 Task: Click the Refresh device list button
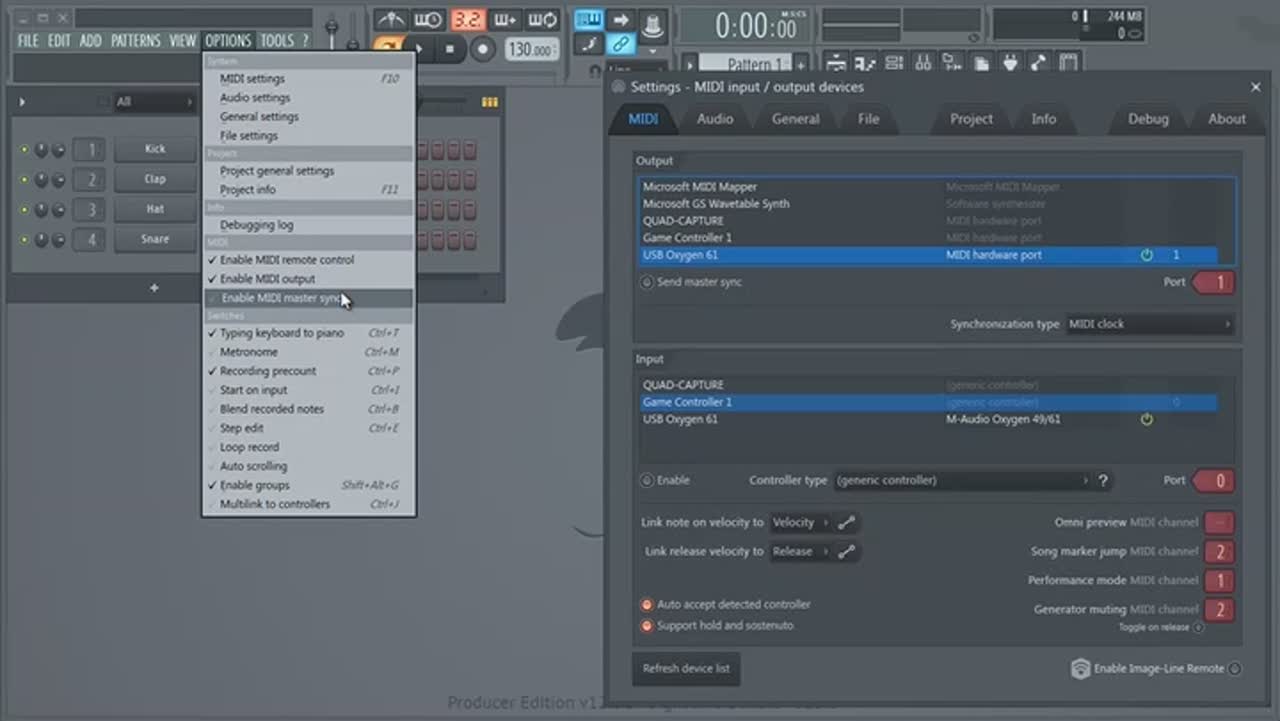point(686,669)
